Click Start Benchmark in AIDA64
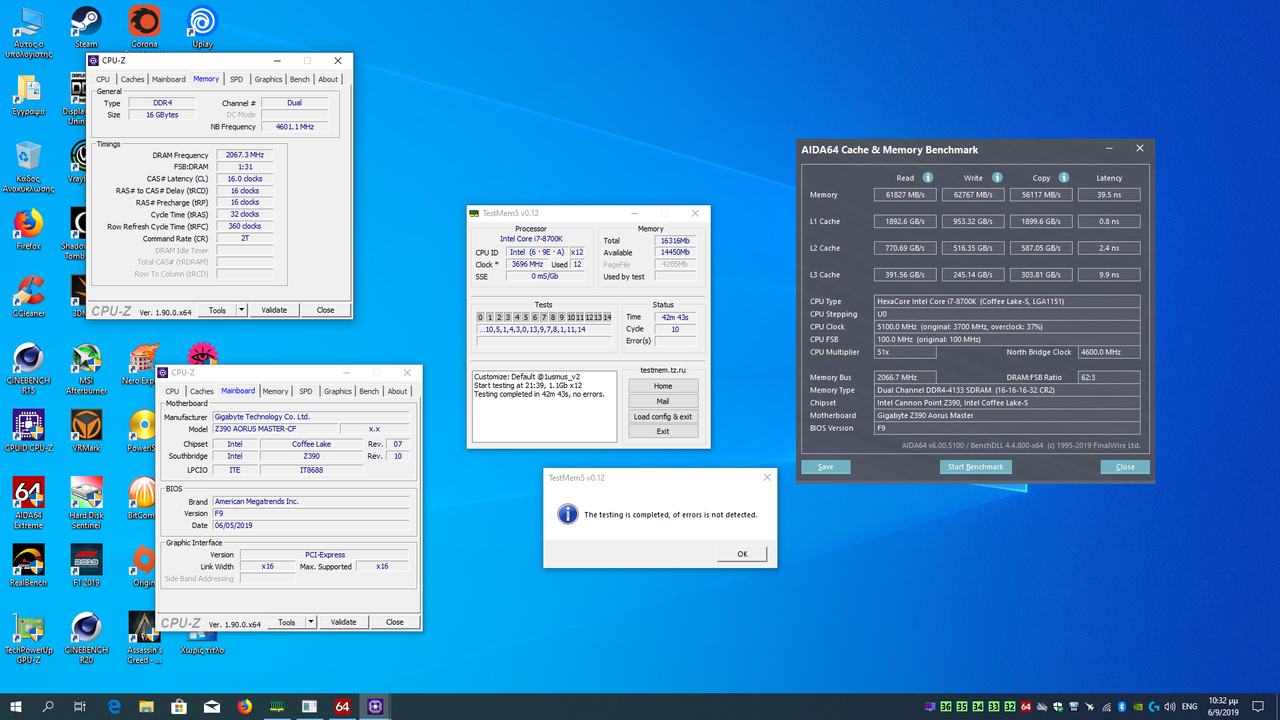Viewport: 1280px width, 720px height. click(x=976, y=467)
